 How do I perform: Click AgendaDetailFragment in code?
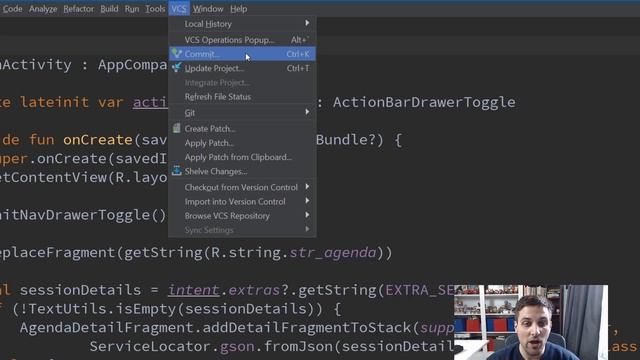107,328
